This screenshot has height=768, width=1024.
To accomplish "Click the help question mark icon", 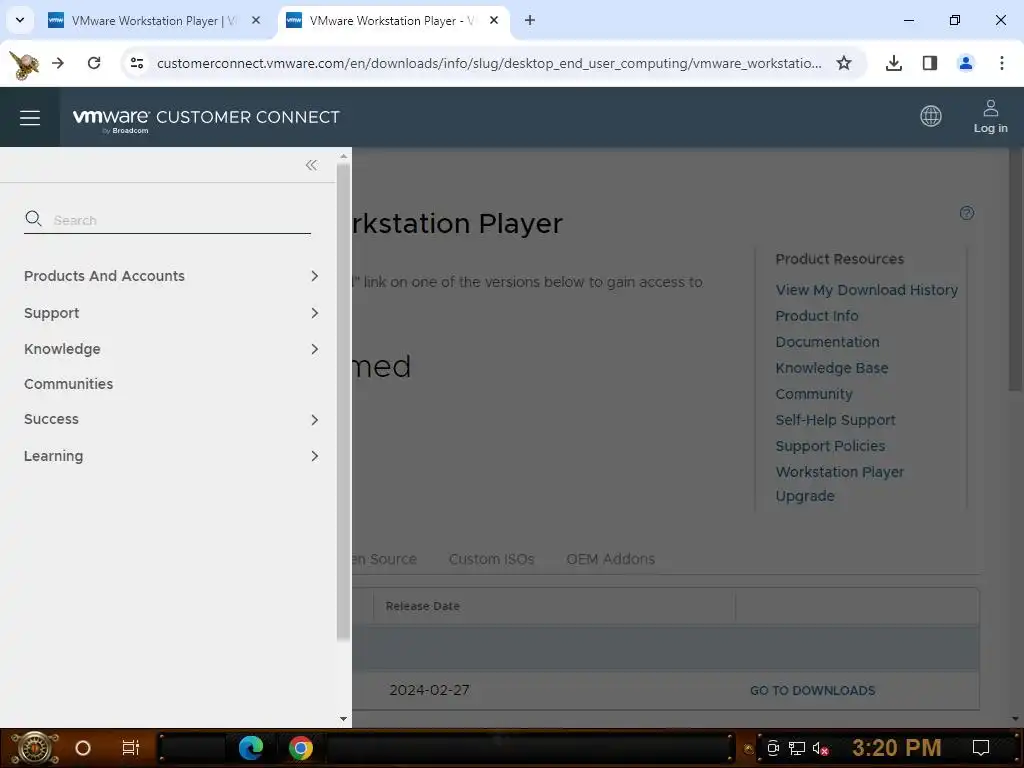I will tap(967, 213).
